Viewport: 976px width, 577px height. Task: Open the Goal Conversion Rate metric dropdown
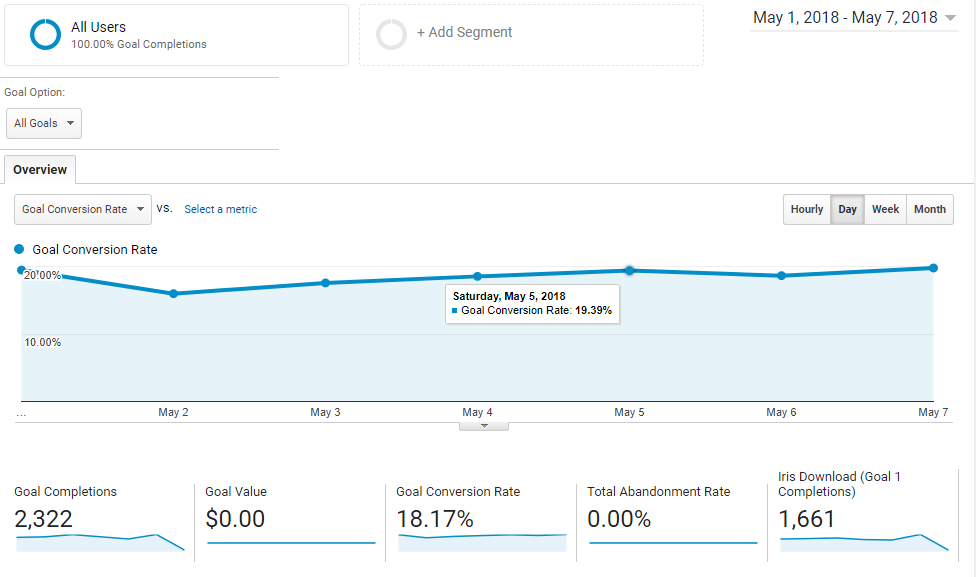pyautogui.click(x=83, y=210)
